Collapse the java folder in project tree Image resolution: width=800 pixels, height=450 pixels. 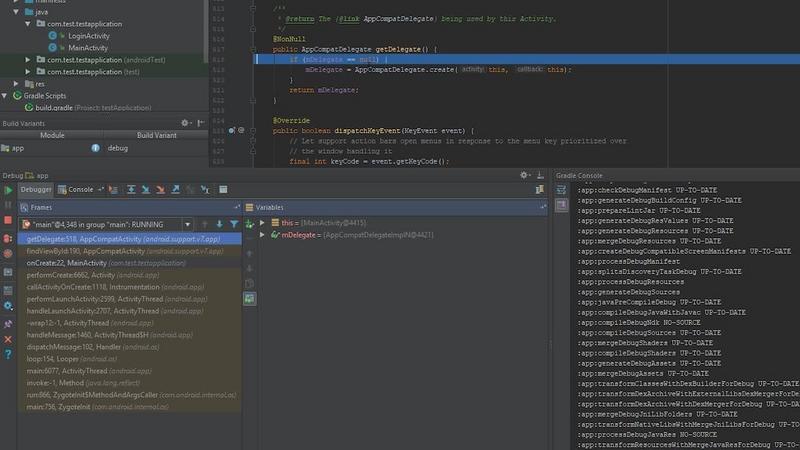[16, 12]
